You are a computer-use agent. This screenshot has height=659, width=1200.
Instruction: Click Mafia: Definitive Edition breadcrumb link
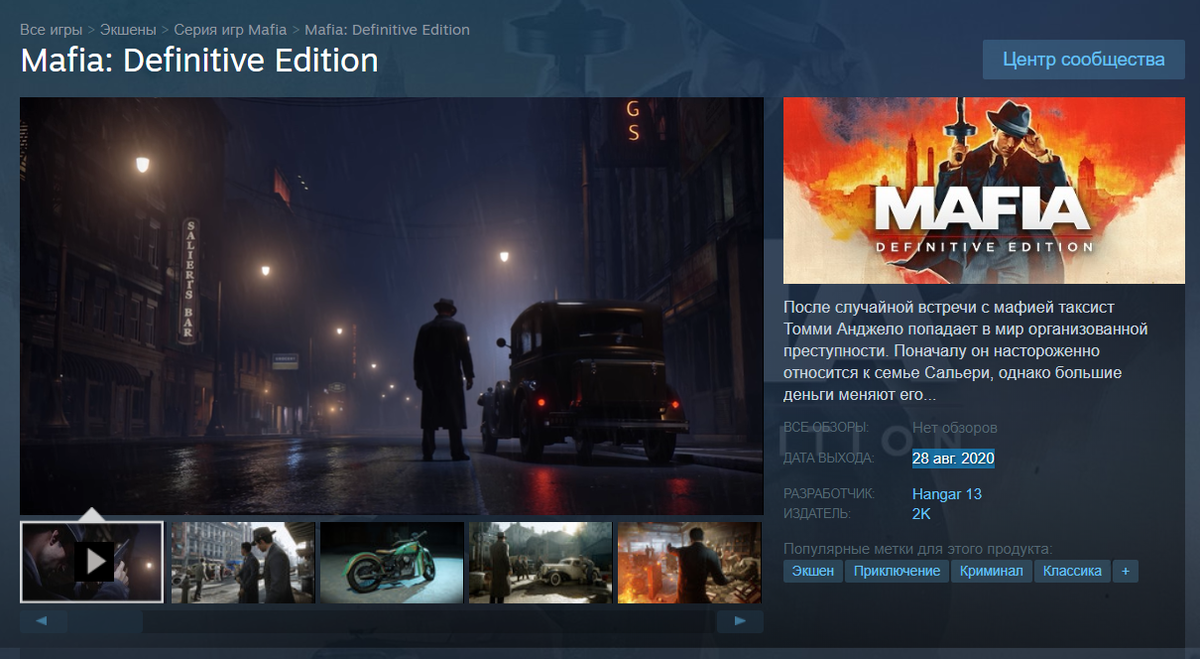pyautogui.click(x=387, y=30)
